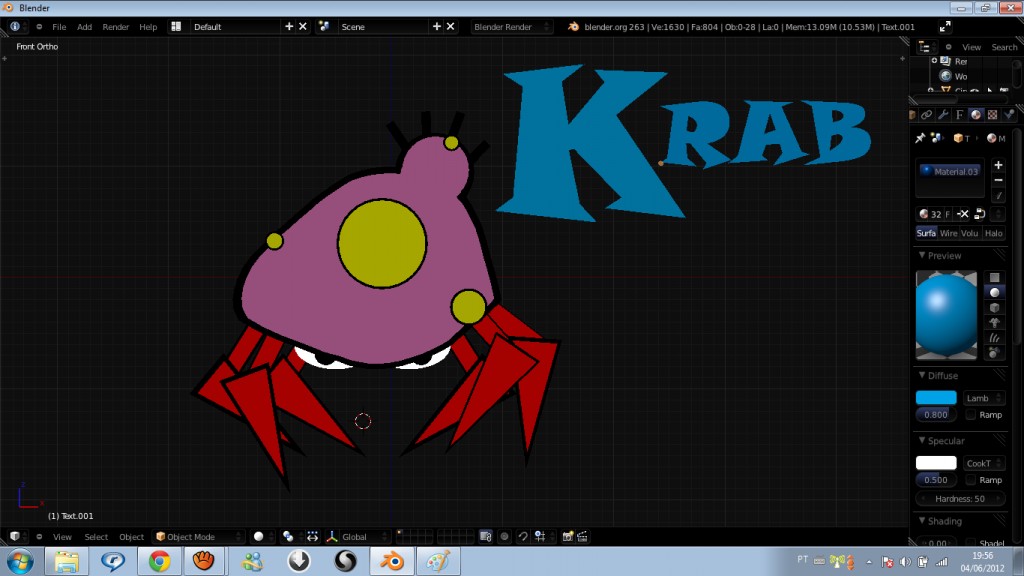The width and height of the screenshot is (1024, 576).
Task: Unlink Material.03 with the X button
Action: 963,214
